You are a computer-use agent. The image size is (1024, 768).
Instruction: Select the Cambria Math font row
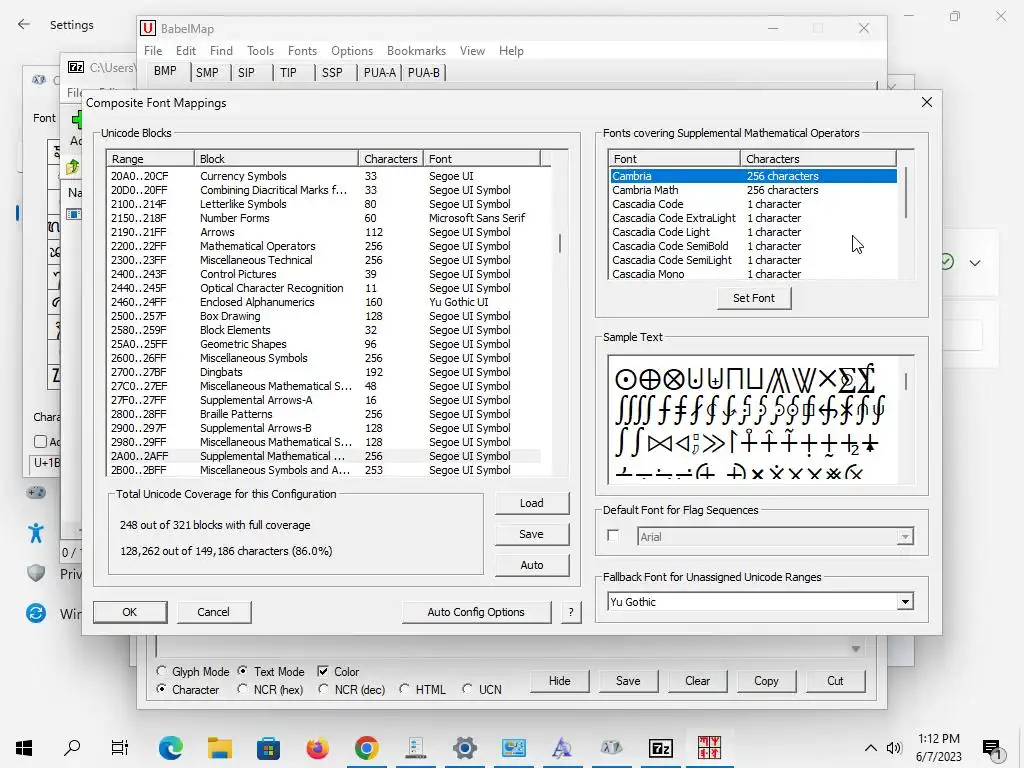[x=754, y=190]
